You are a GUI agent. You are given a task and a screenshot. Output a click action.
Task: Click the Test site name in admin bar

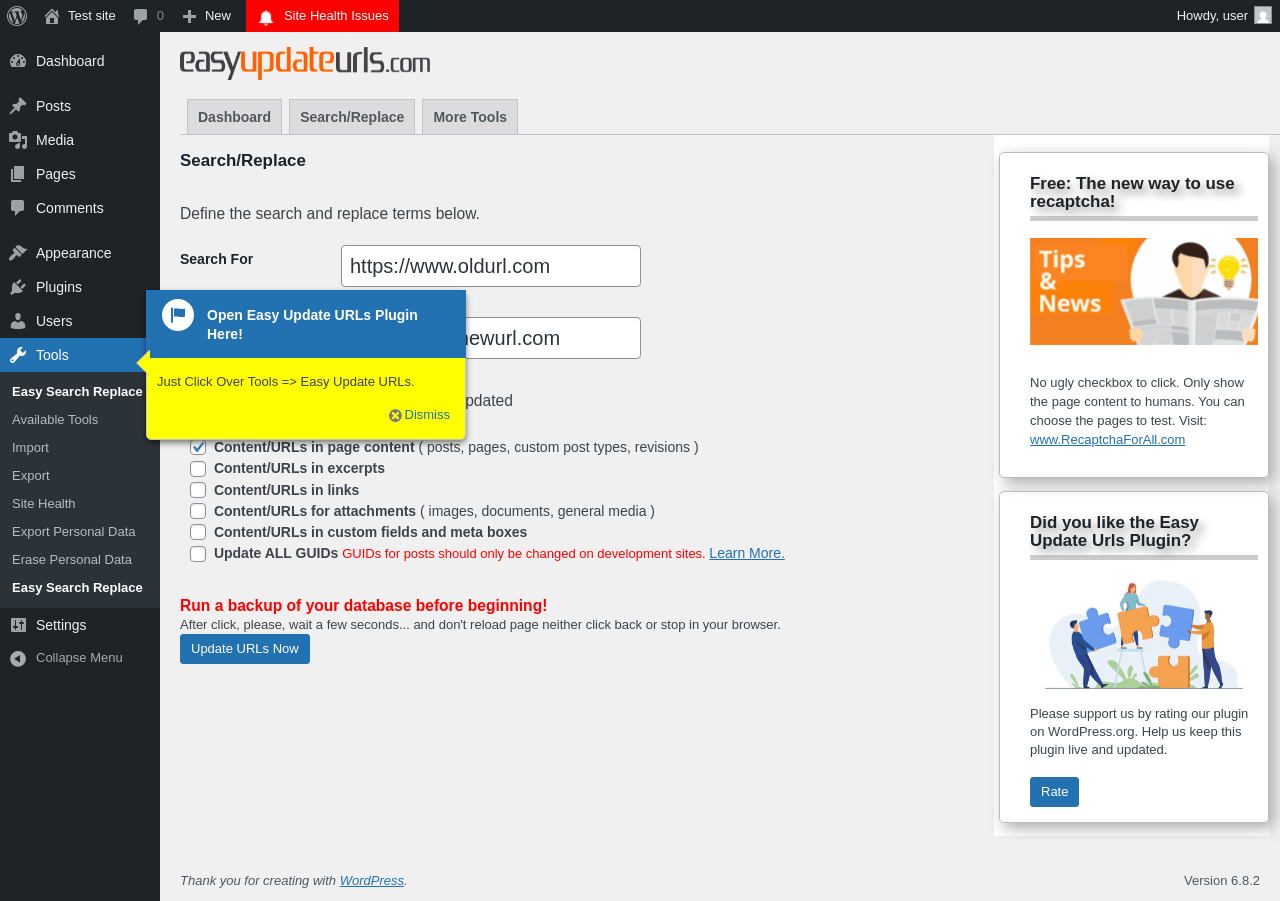pos(92,16)
